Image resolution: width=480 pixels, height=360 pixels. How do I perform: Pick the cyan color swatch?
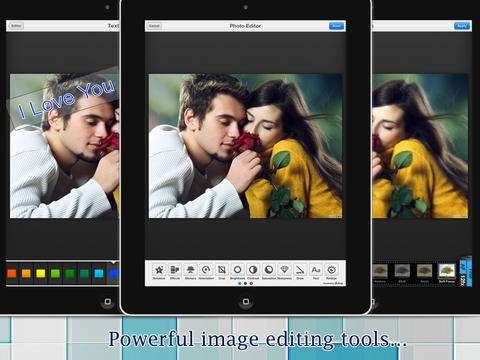pos(99,274)
